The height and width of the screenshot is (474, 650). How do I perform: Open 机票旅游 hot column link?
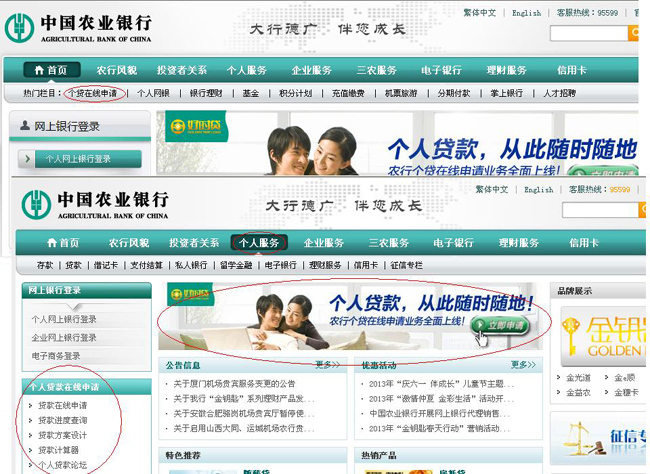pyautogui.click(x=401, y=93)
